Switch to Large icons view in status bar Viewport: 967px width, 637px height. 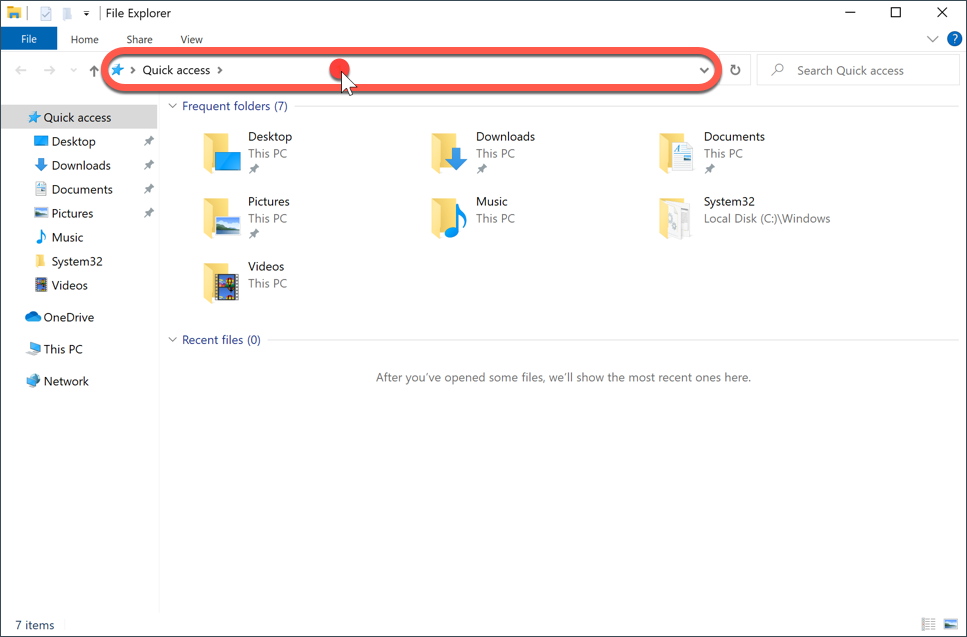(x=951, y=625)
